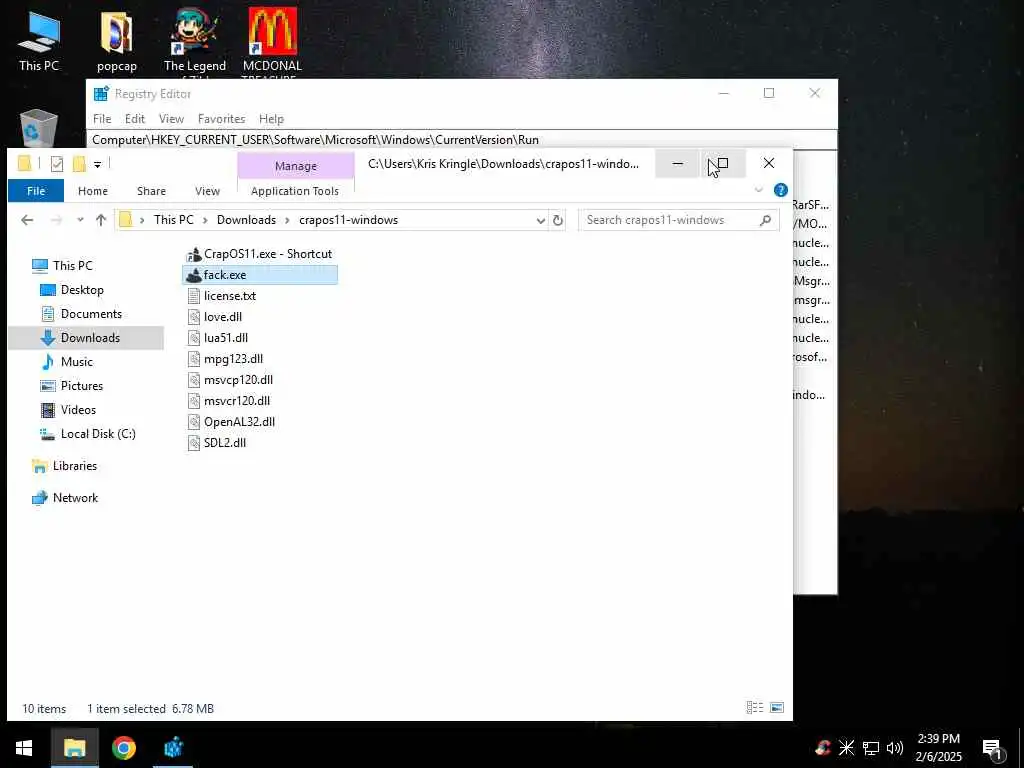This screenshot has height=768, width=1024.
Task: Open the popcap folder on desktop
Action: tap(117, 40)
